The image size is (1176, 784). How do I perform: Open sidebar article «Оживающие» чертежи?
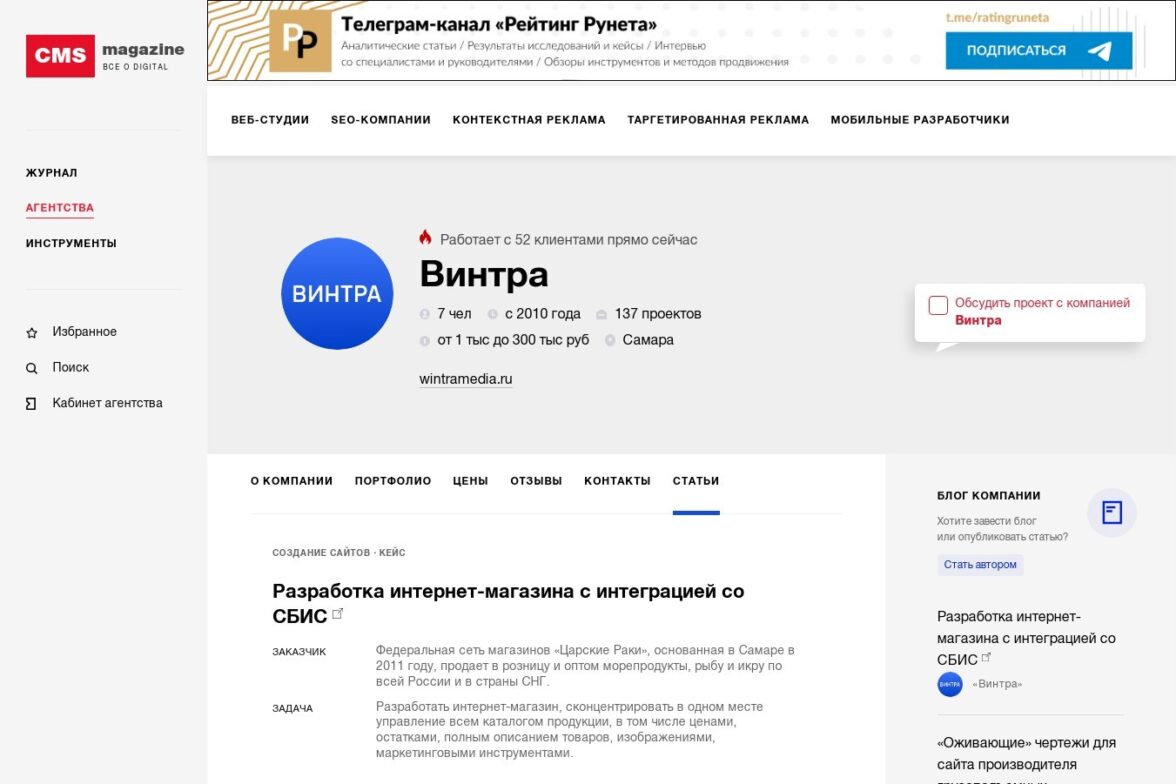click(x=1026, y=761)
